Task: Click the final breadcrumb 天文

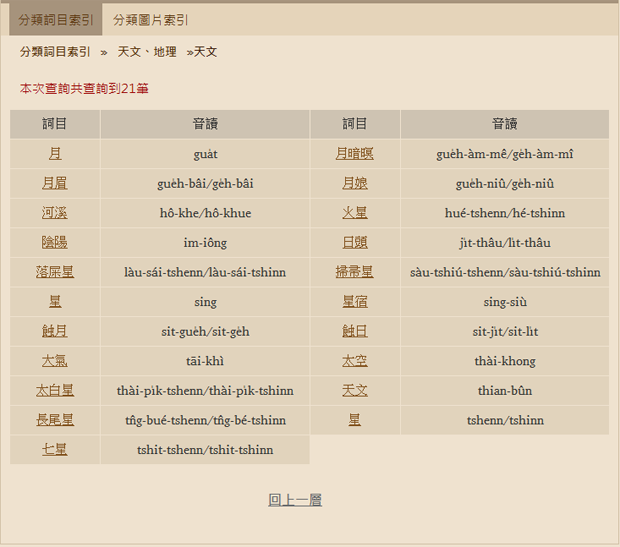Action: (x=205, y=52)
